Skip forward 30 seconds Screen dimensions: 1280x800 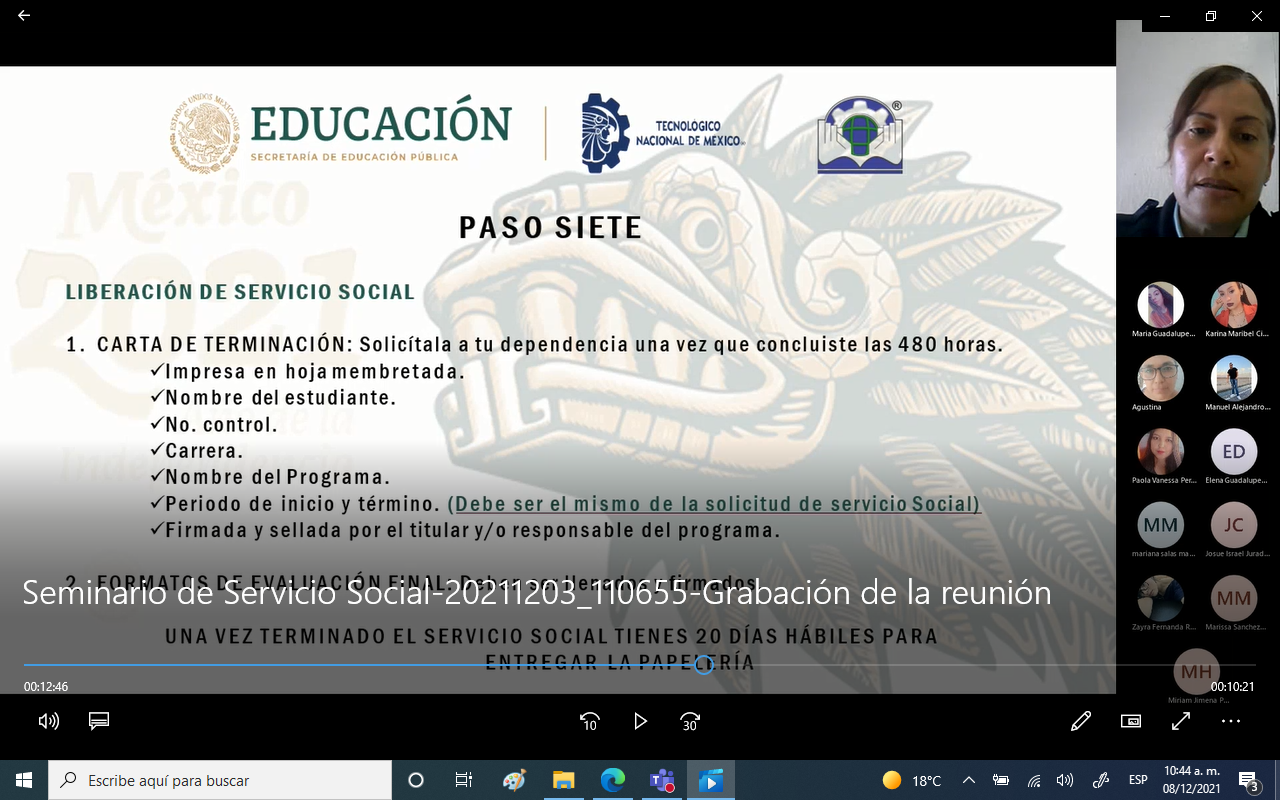point(690,721)
